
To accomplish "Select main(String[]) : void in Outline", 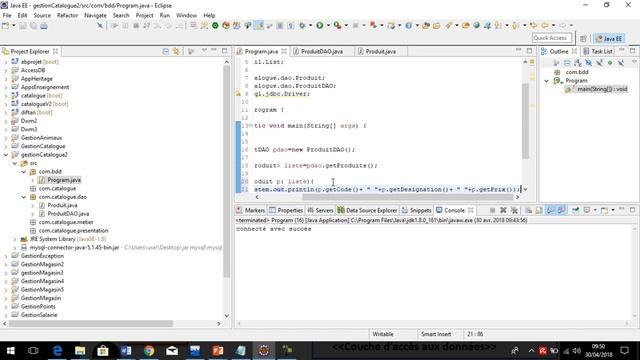I will pyautogui.click(x=602, y=89).
